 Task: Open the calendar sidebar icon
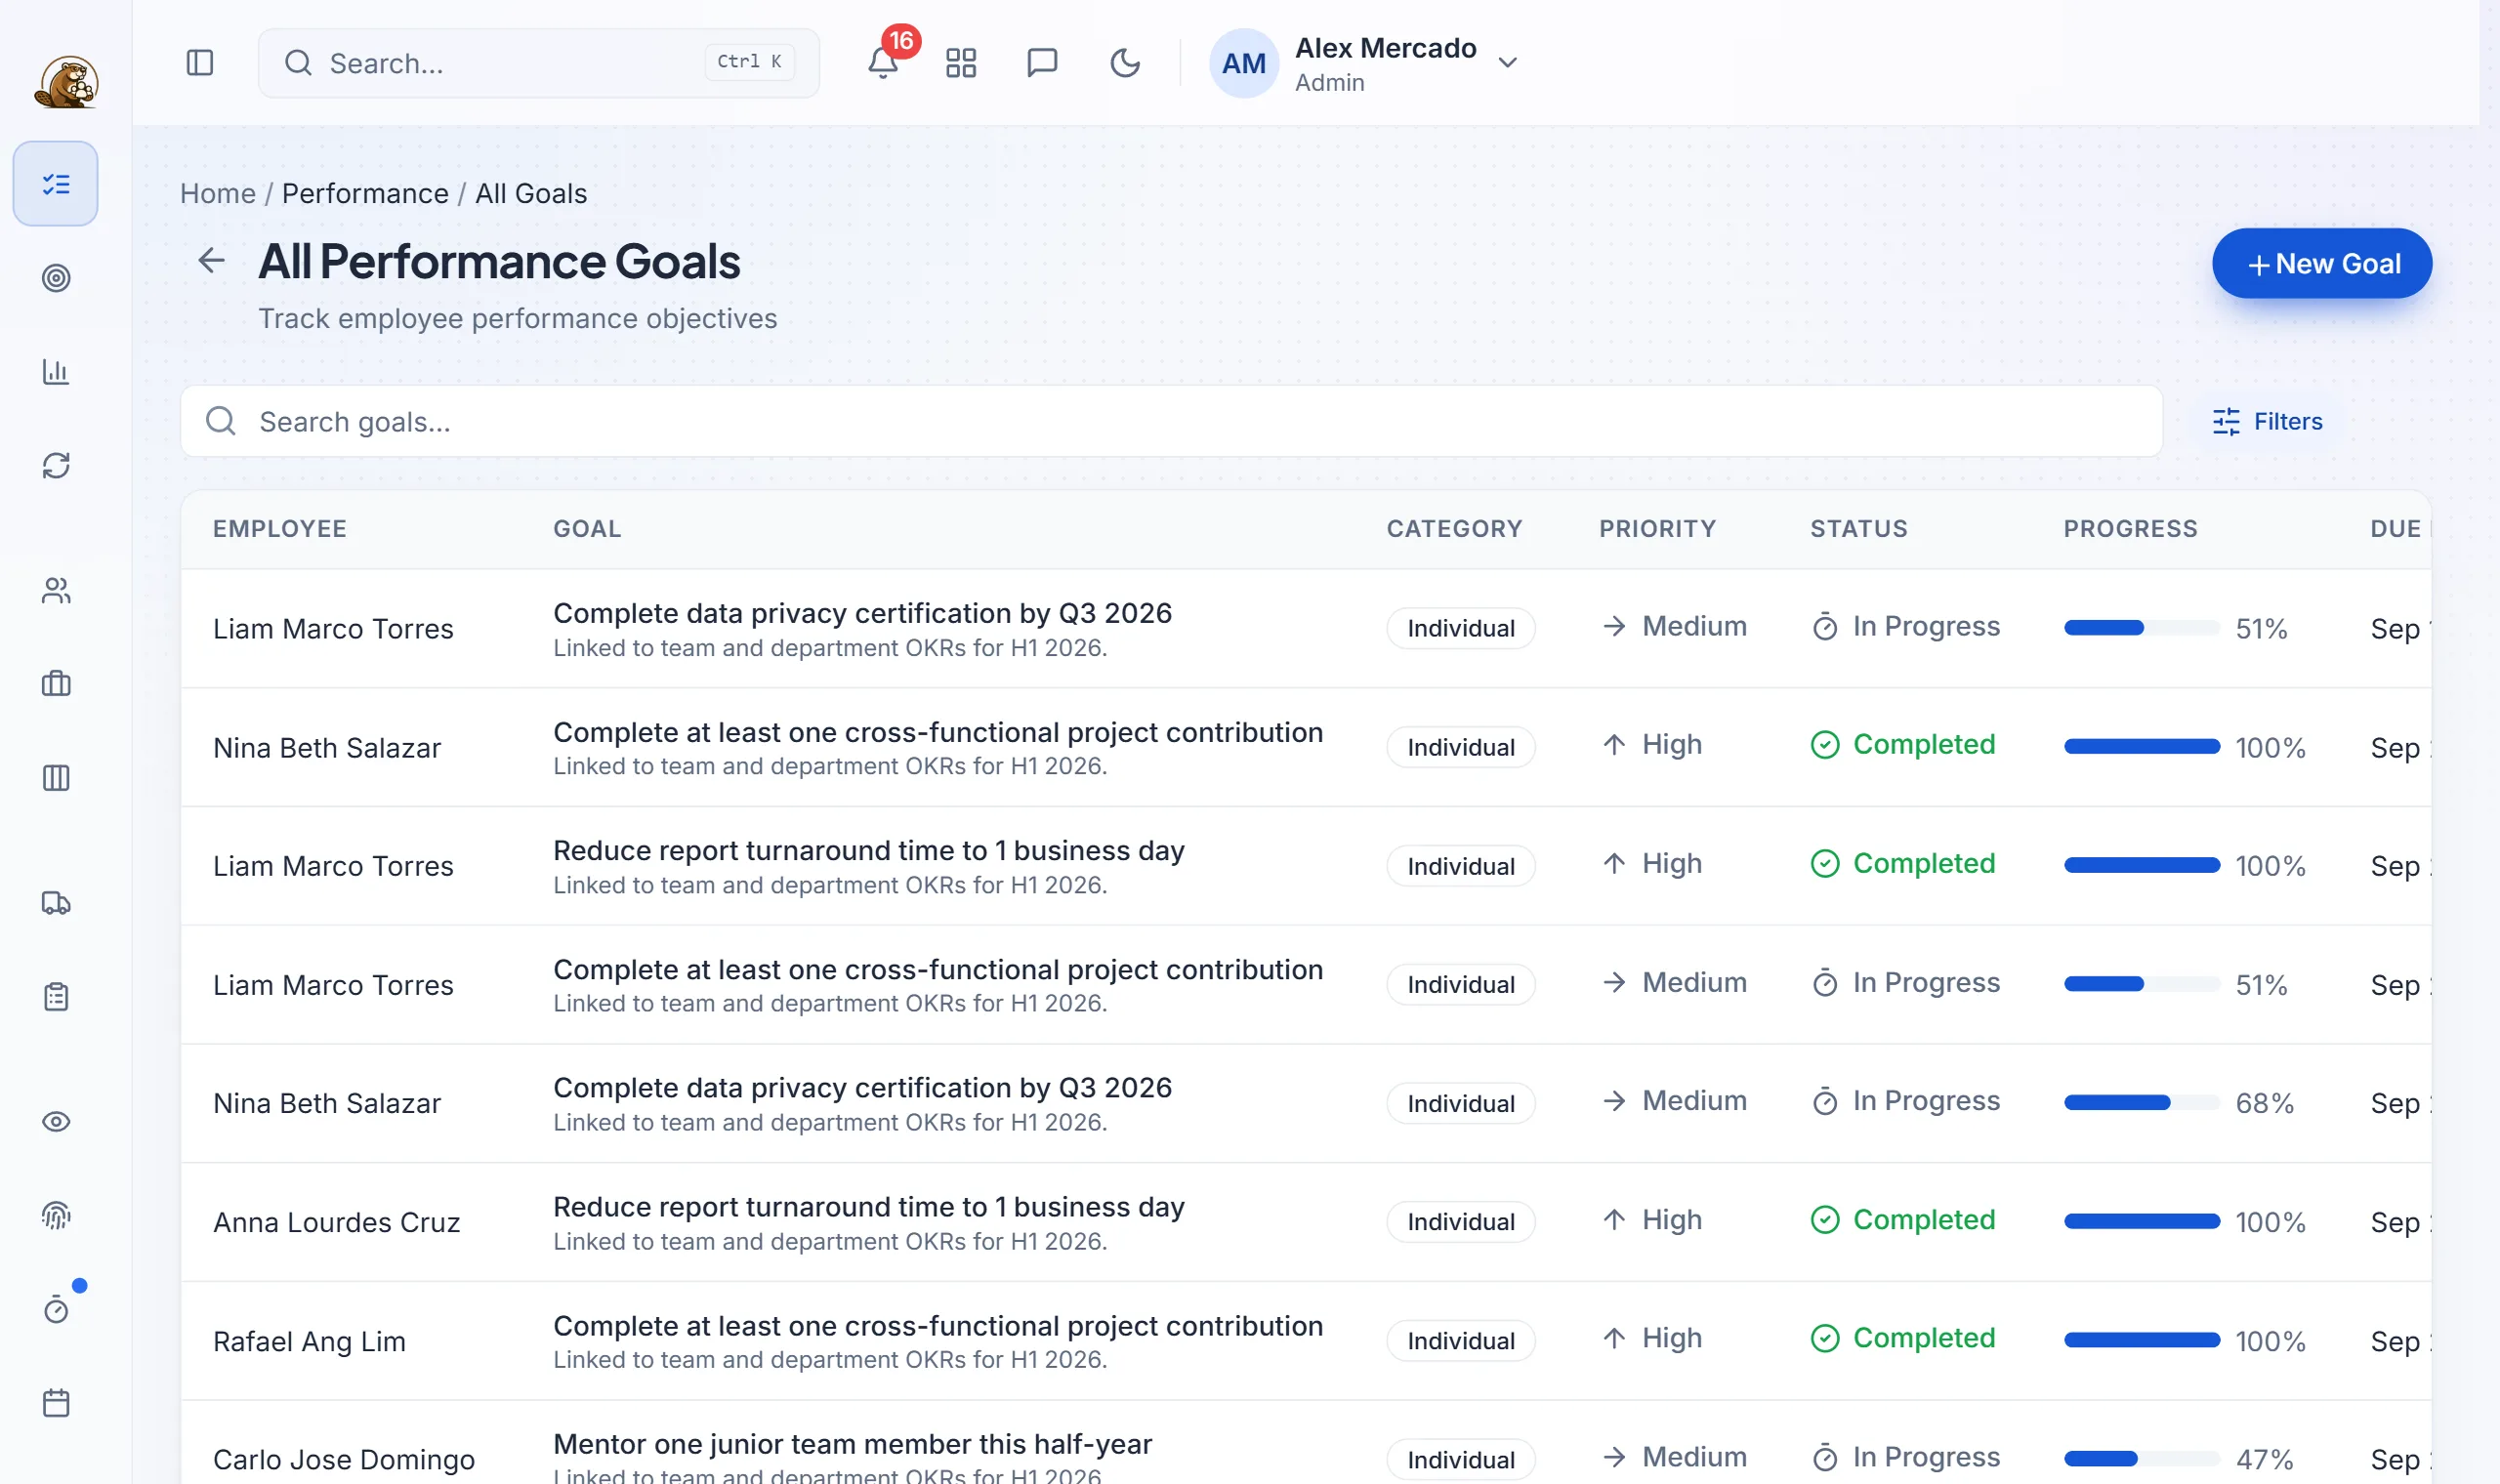point(56,1403)
